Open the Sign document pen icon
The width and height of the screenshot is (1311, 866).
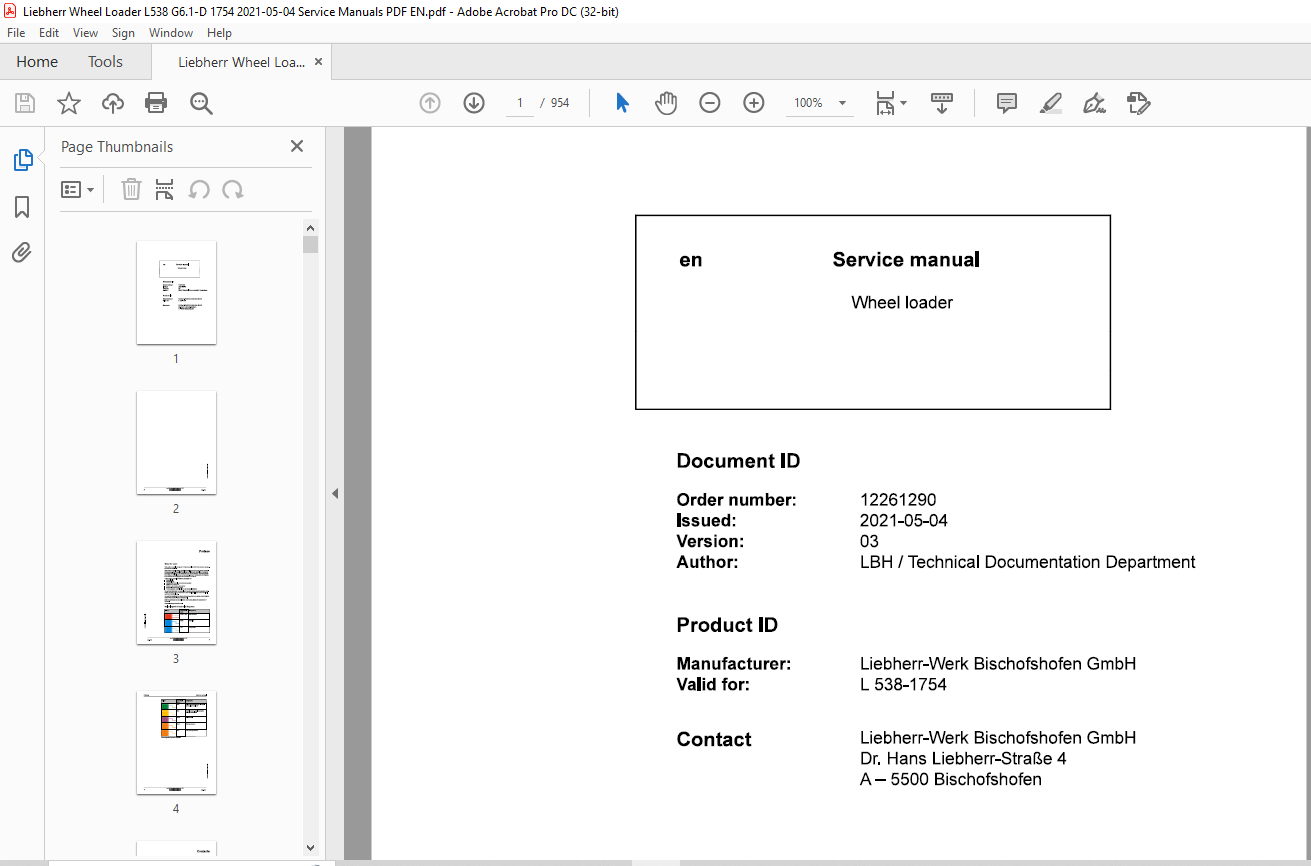[1094, 103]
